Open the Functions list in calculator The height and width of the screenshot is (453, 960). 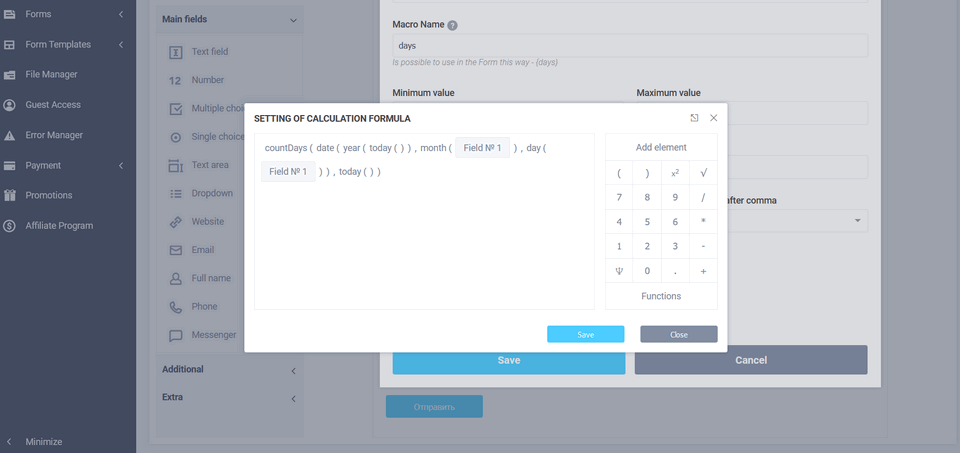(661, 296)
